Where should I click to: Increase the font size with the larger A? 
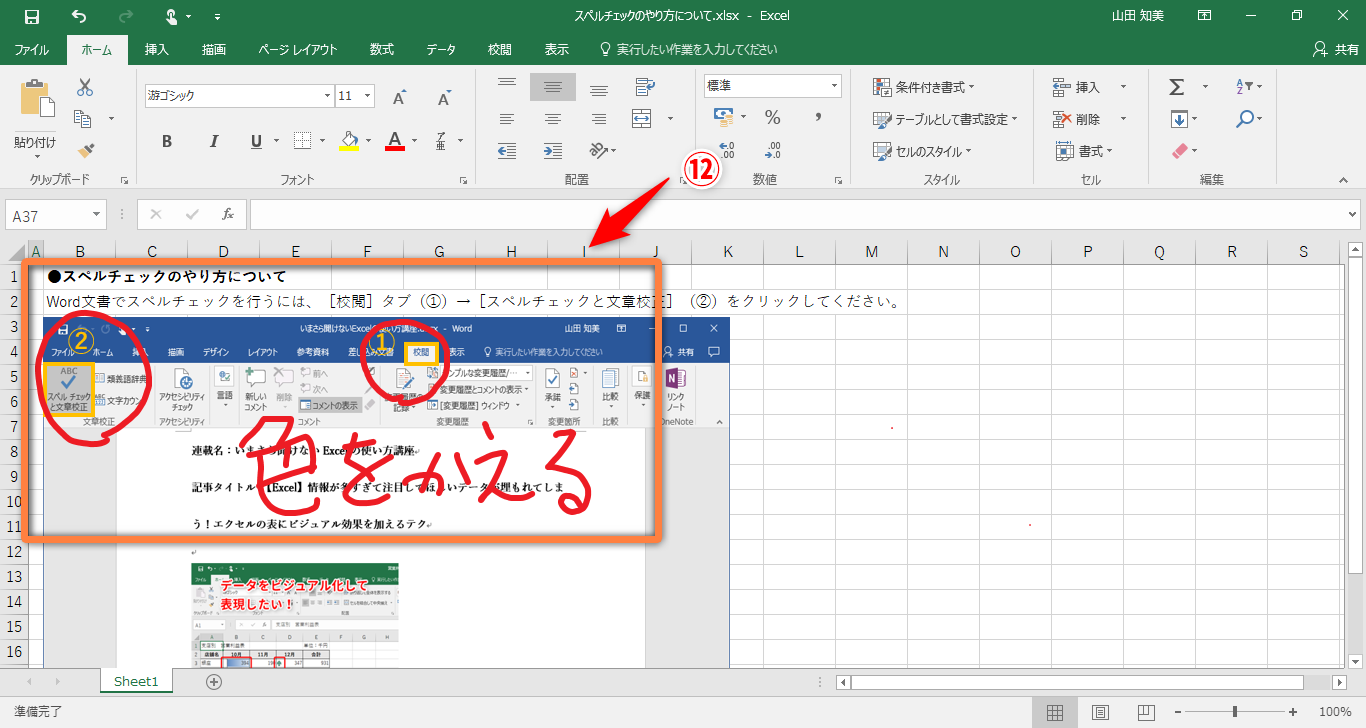pos(399,97)
